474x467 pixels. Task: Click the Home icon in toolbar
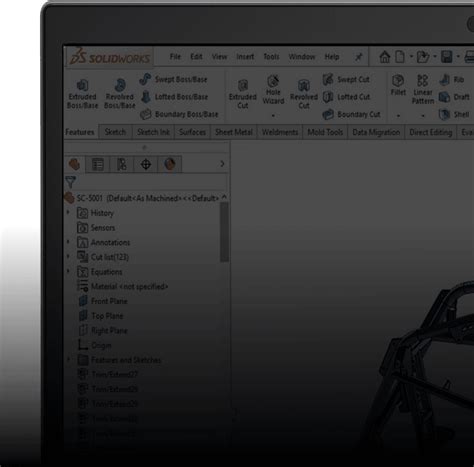(385, 57)
